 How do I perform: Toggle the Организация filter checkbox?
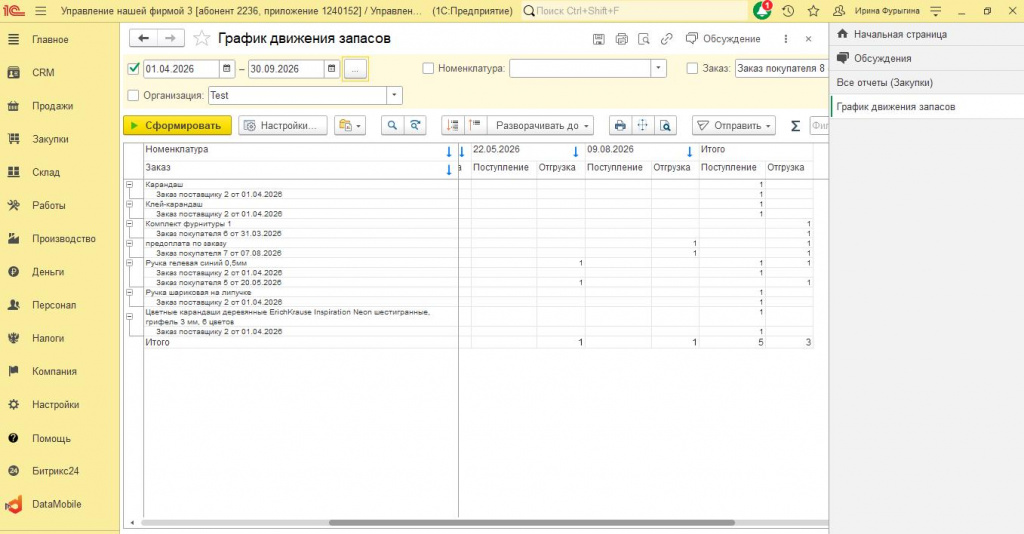[x=133, y=95]
